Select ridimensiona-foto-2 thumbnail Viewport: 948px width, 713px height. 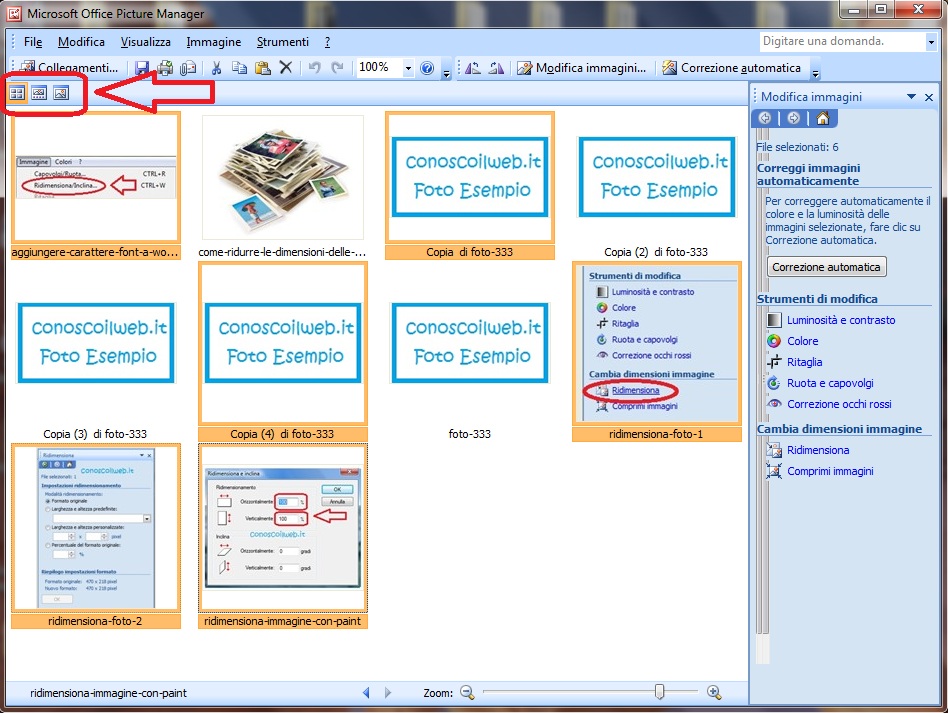pos(96,536)
